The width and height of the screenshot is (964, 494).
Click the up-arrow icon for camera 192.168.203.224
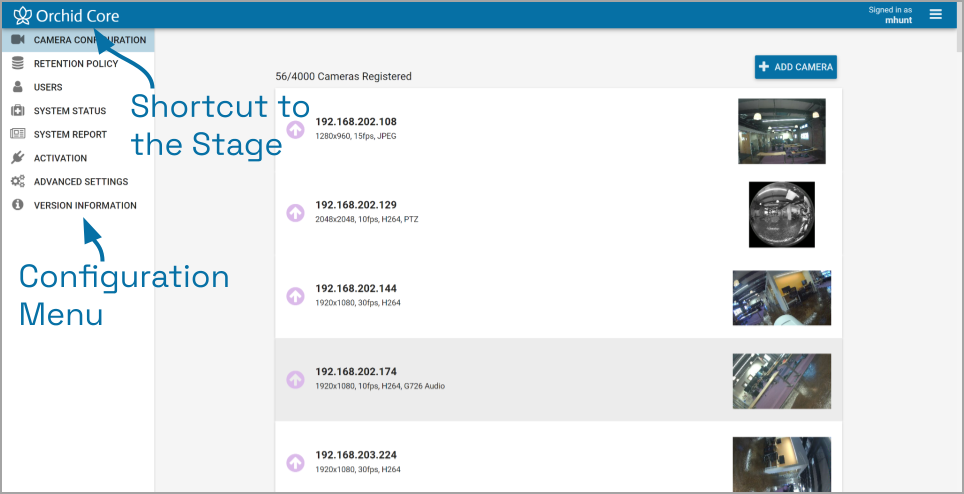[295, 463]
